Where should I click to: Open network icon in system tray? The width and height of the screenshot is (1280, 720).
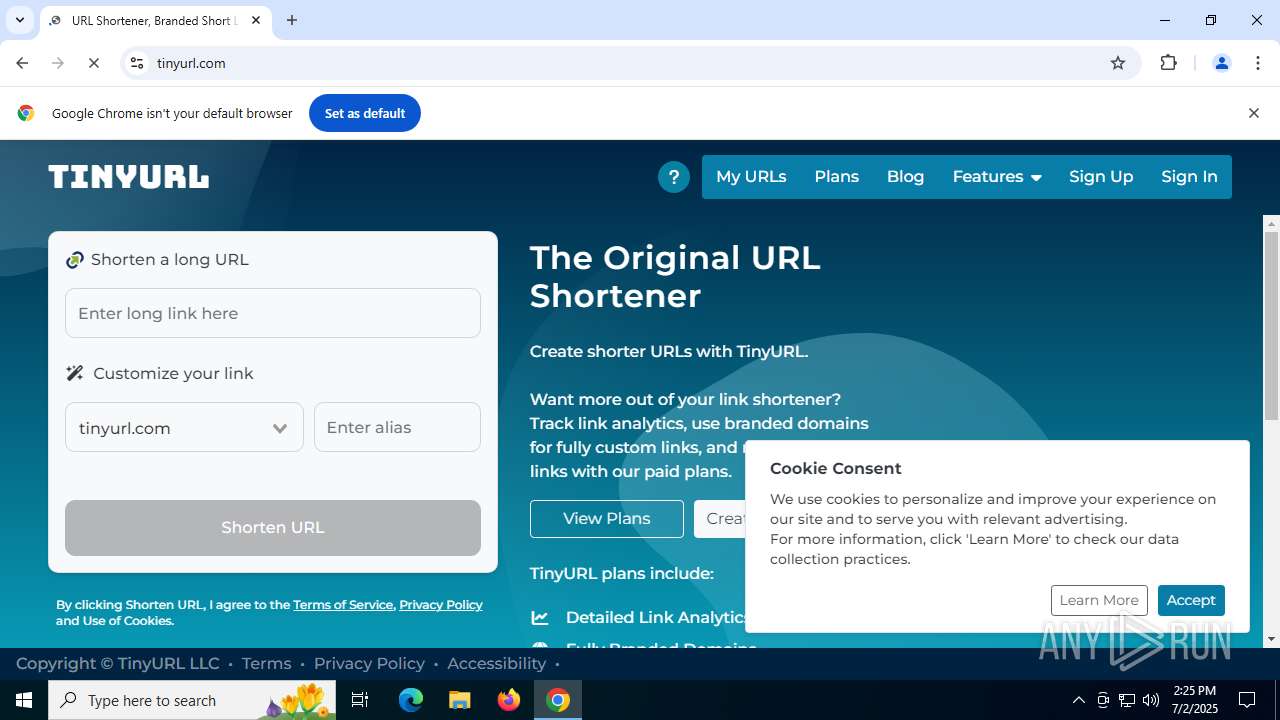[1127, 700]
